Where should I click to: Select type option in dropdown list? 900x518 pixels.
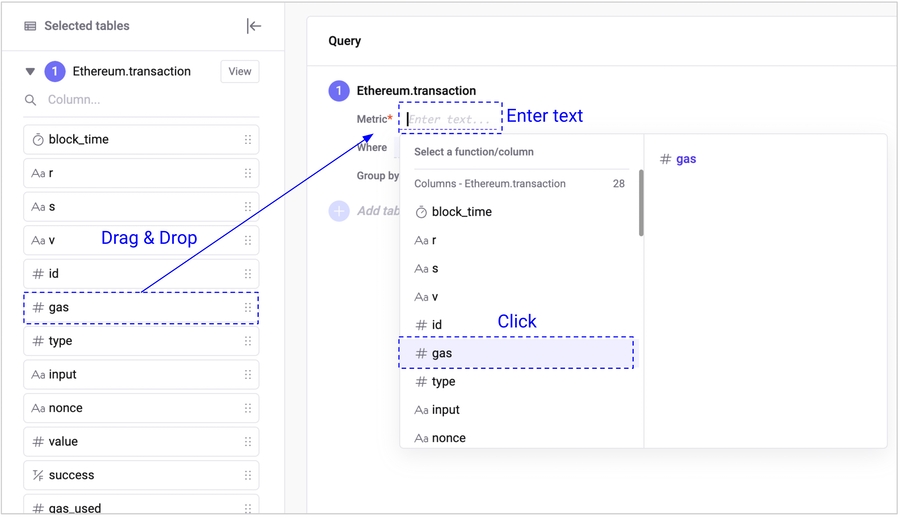(x=443, y=382)
